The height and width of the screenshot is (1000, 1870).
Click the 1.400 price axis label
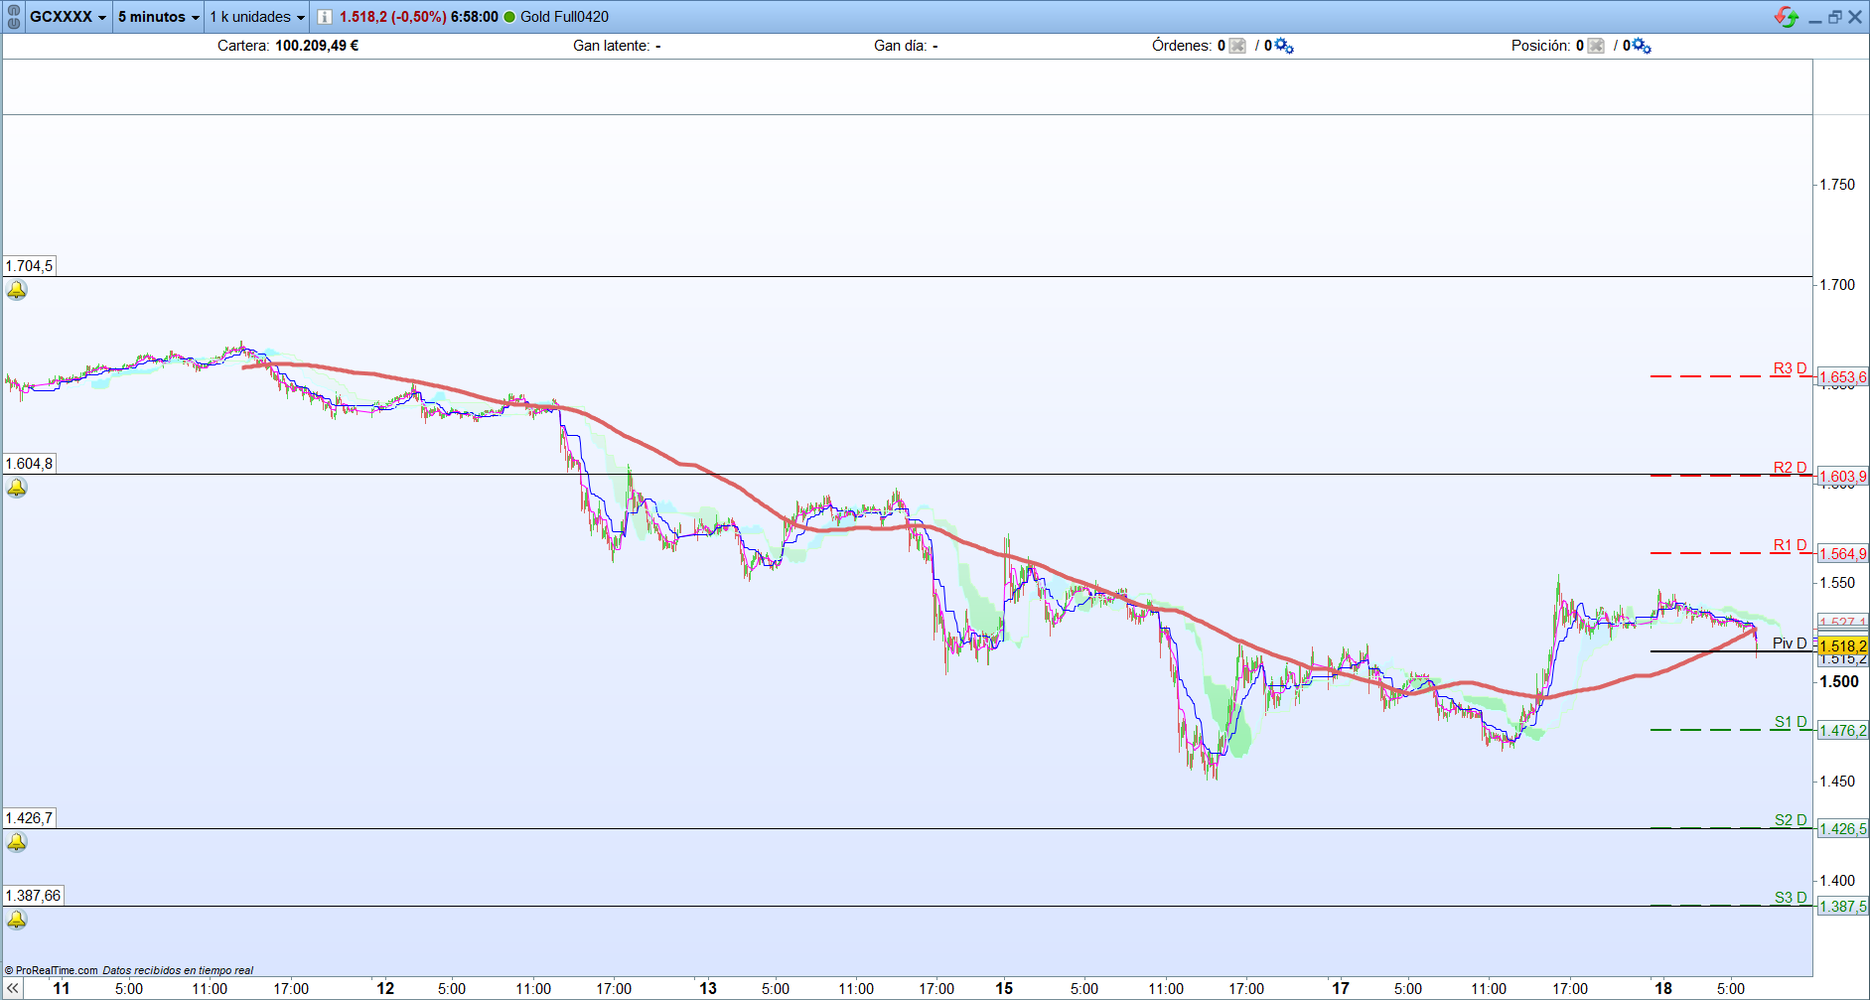[1837, 881]
